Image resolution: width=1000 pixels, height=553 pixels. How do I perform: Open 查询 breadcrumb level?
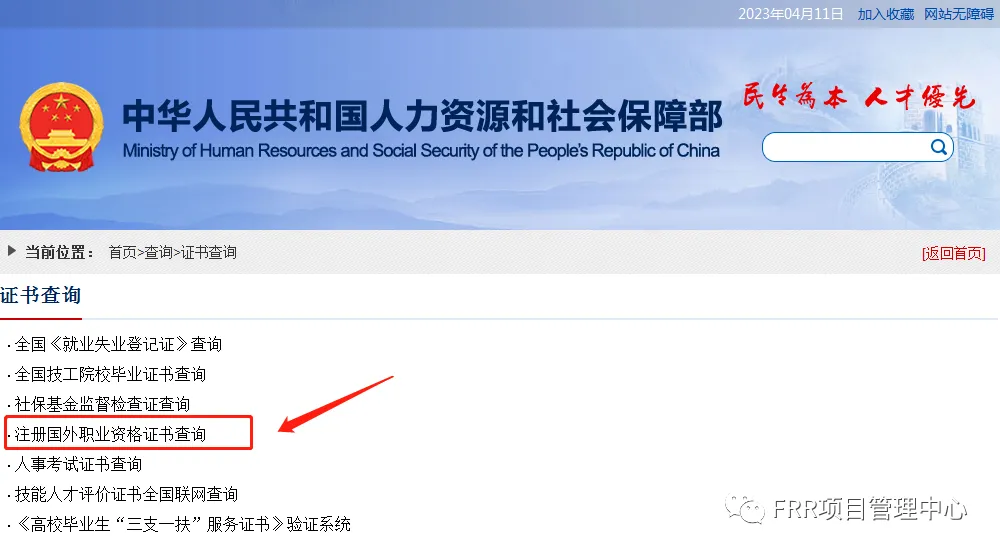[158, 253]
